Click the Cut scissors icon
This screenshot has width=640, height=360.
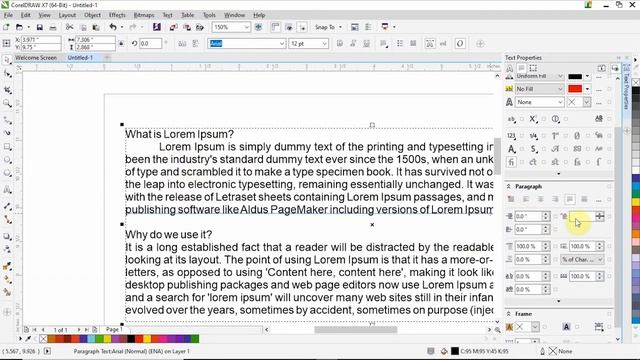69,27
